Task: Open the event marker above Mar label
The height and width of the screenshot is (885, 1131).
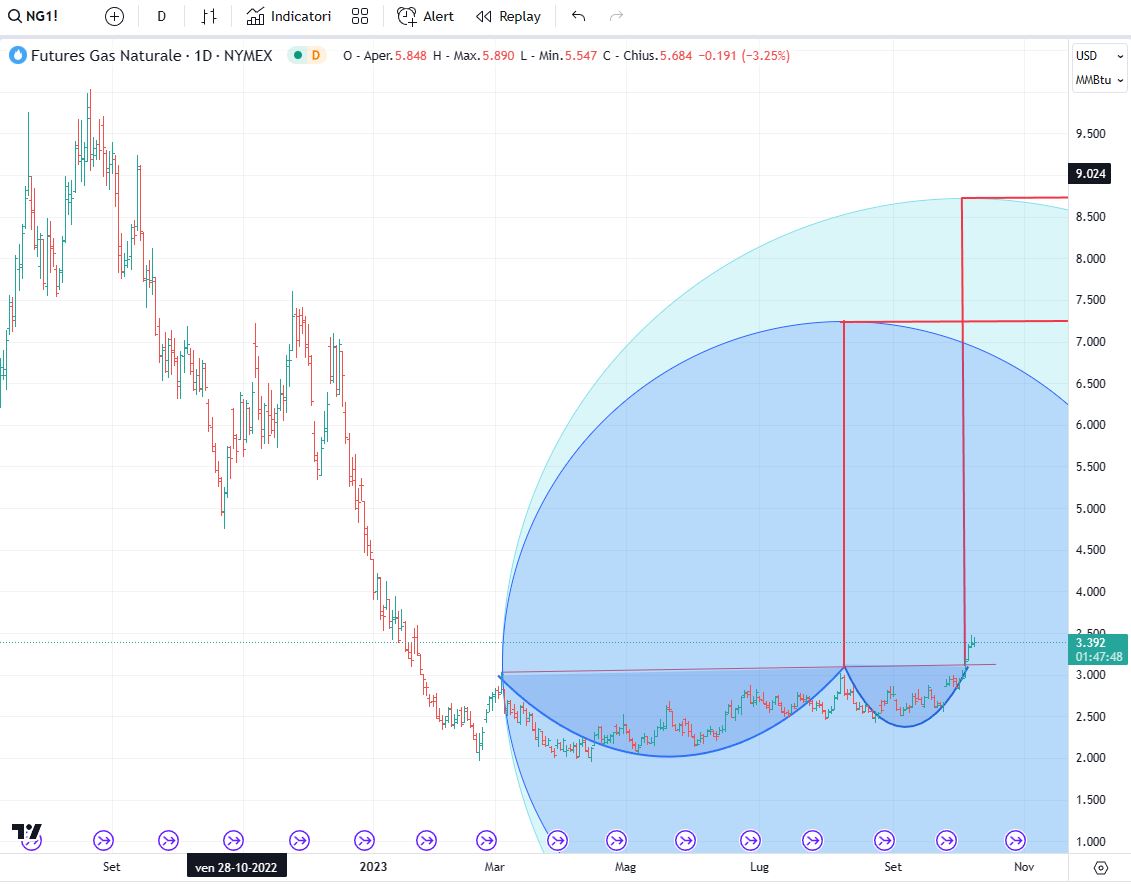Action: pos(487,840)
